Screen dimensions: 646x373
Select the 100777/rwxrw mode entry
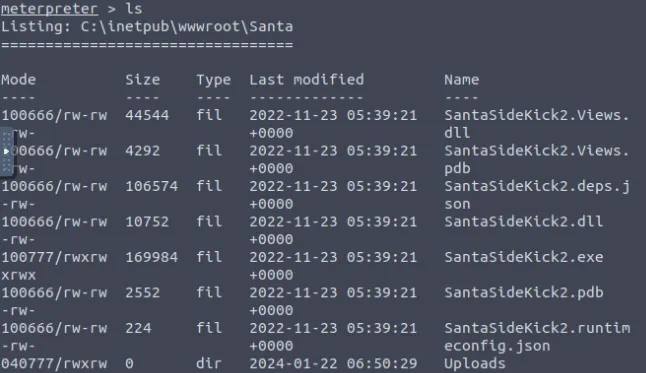(x=54, y=257)
